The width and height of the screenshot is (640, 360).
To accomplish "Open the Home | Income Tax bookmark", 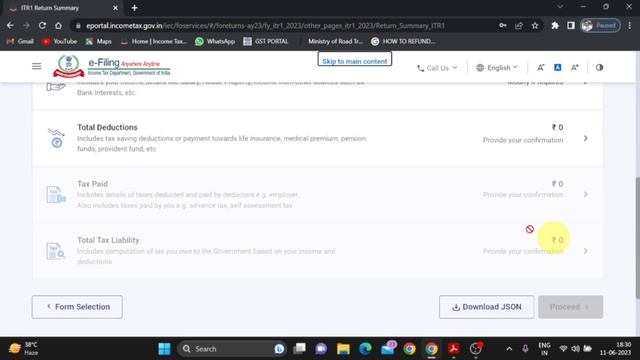I will coord(153,41).
